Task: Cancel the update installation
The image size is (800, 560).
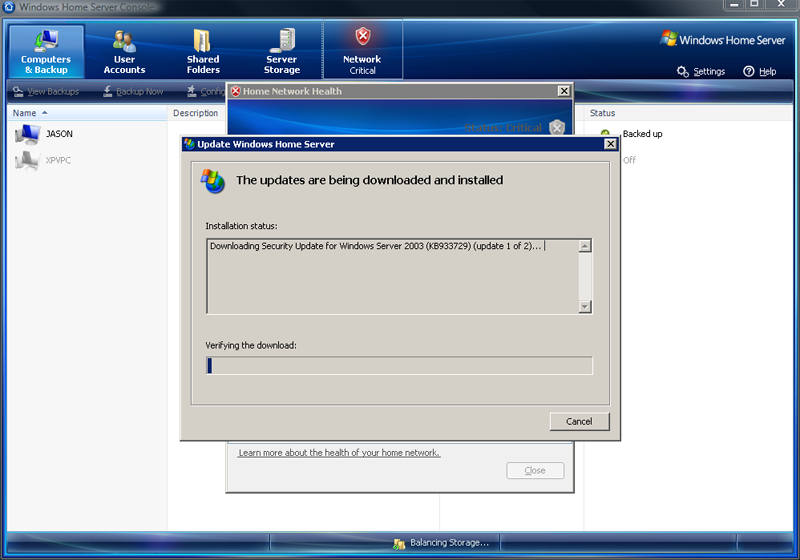Action: [579, 421]
